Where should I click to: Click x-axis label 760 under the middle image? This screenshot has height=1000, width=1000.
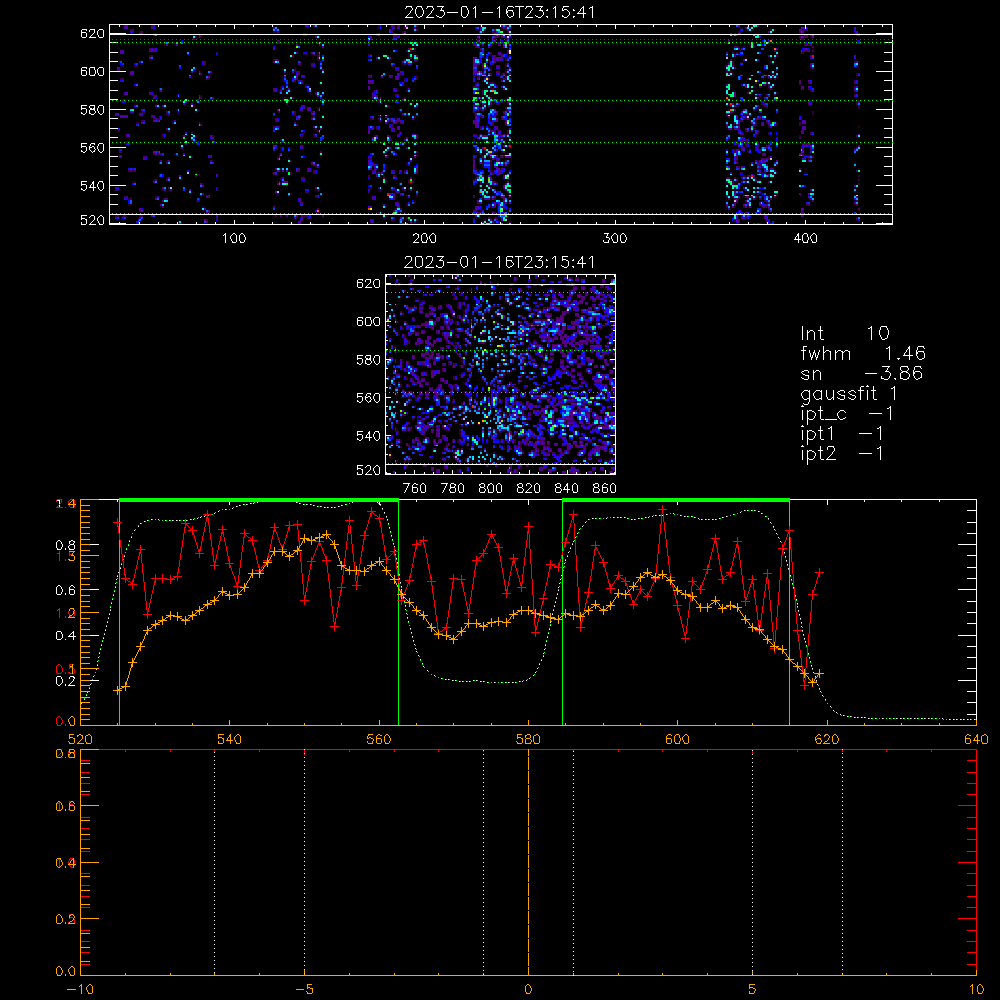pos(415,489)
